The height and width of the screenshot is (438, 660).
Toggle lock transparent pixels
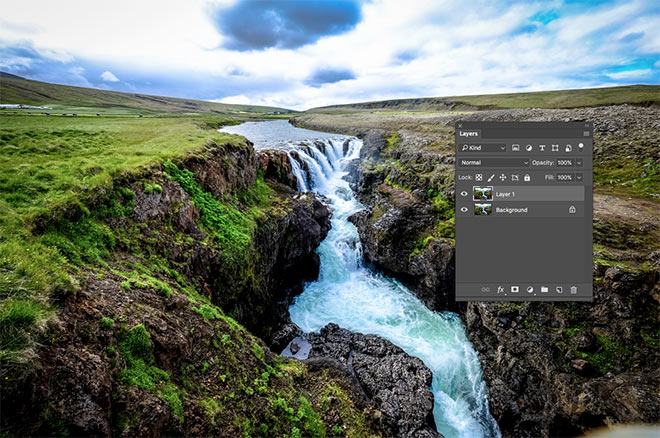tap(479, 178)
